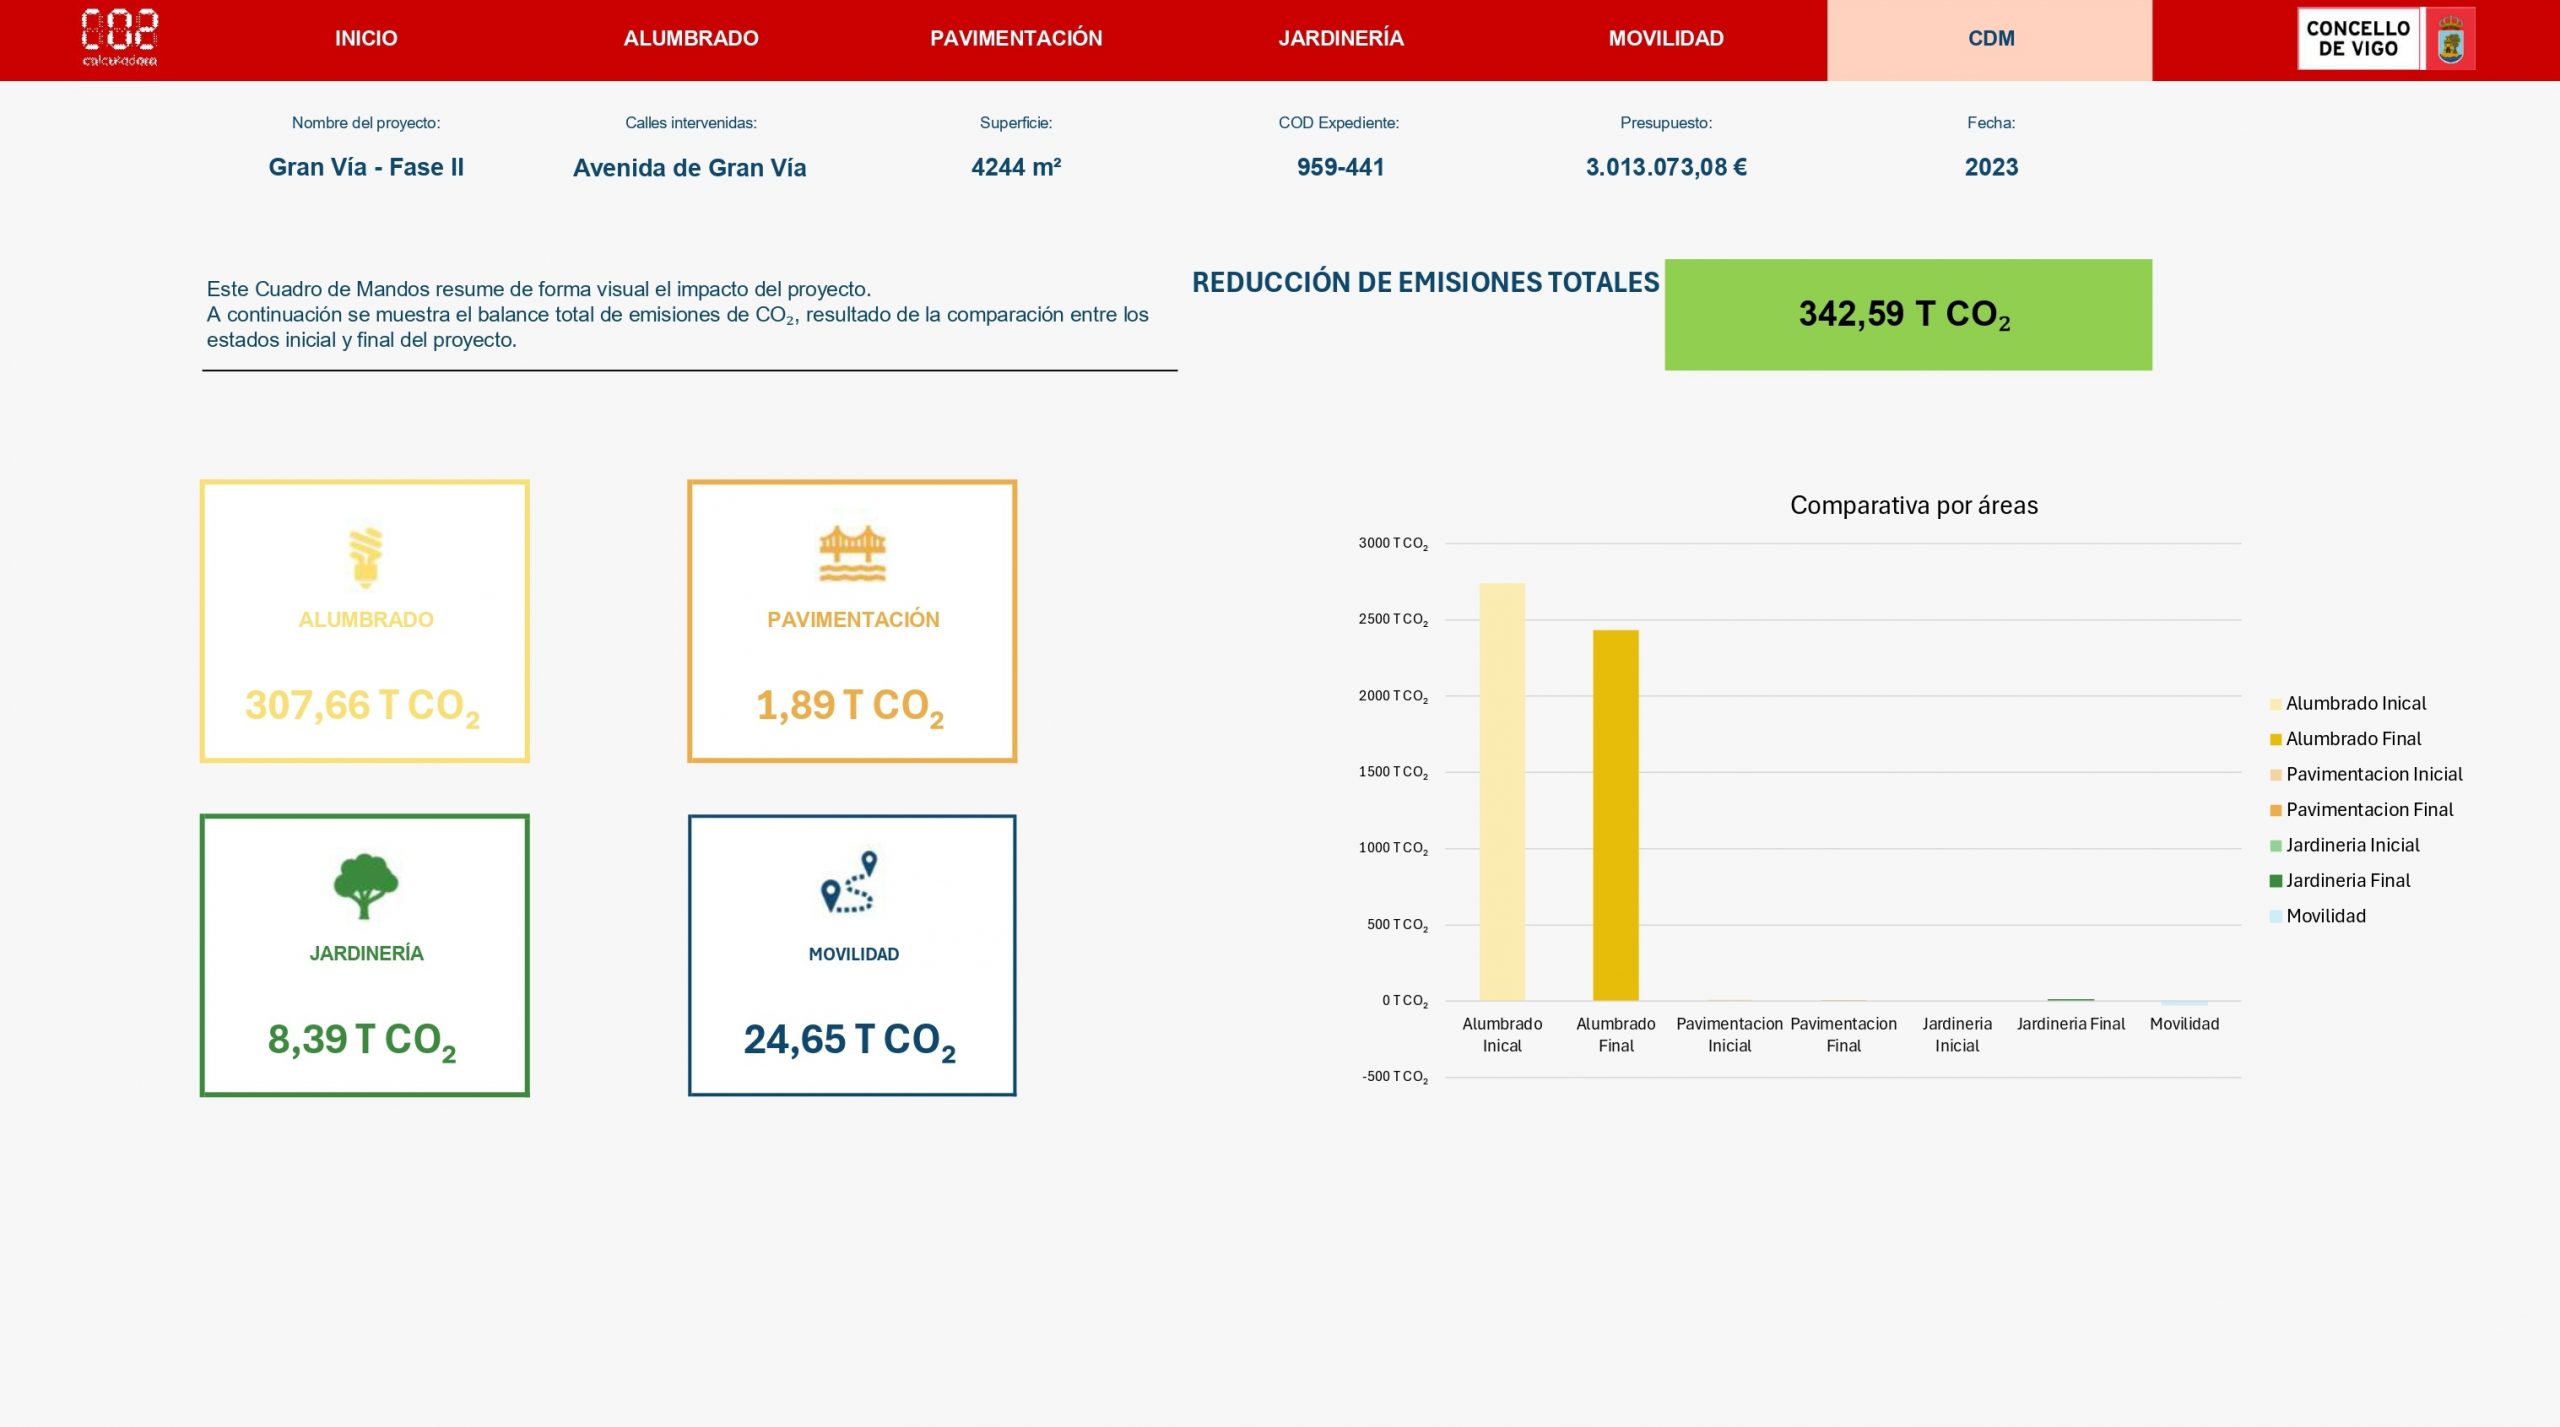
Task: Select the MOVILIDAD tab
Action: click(1666, 39)
